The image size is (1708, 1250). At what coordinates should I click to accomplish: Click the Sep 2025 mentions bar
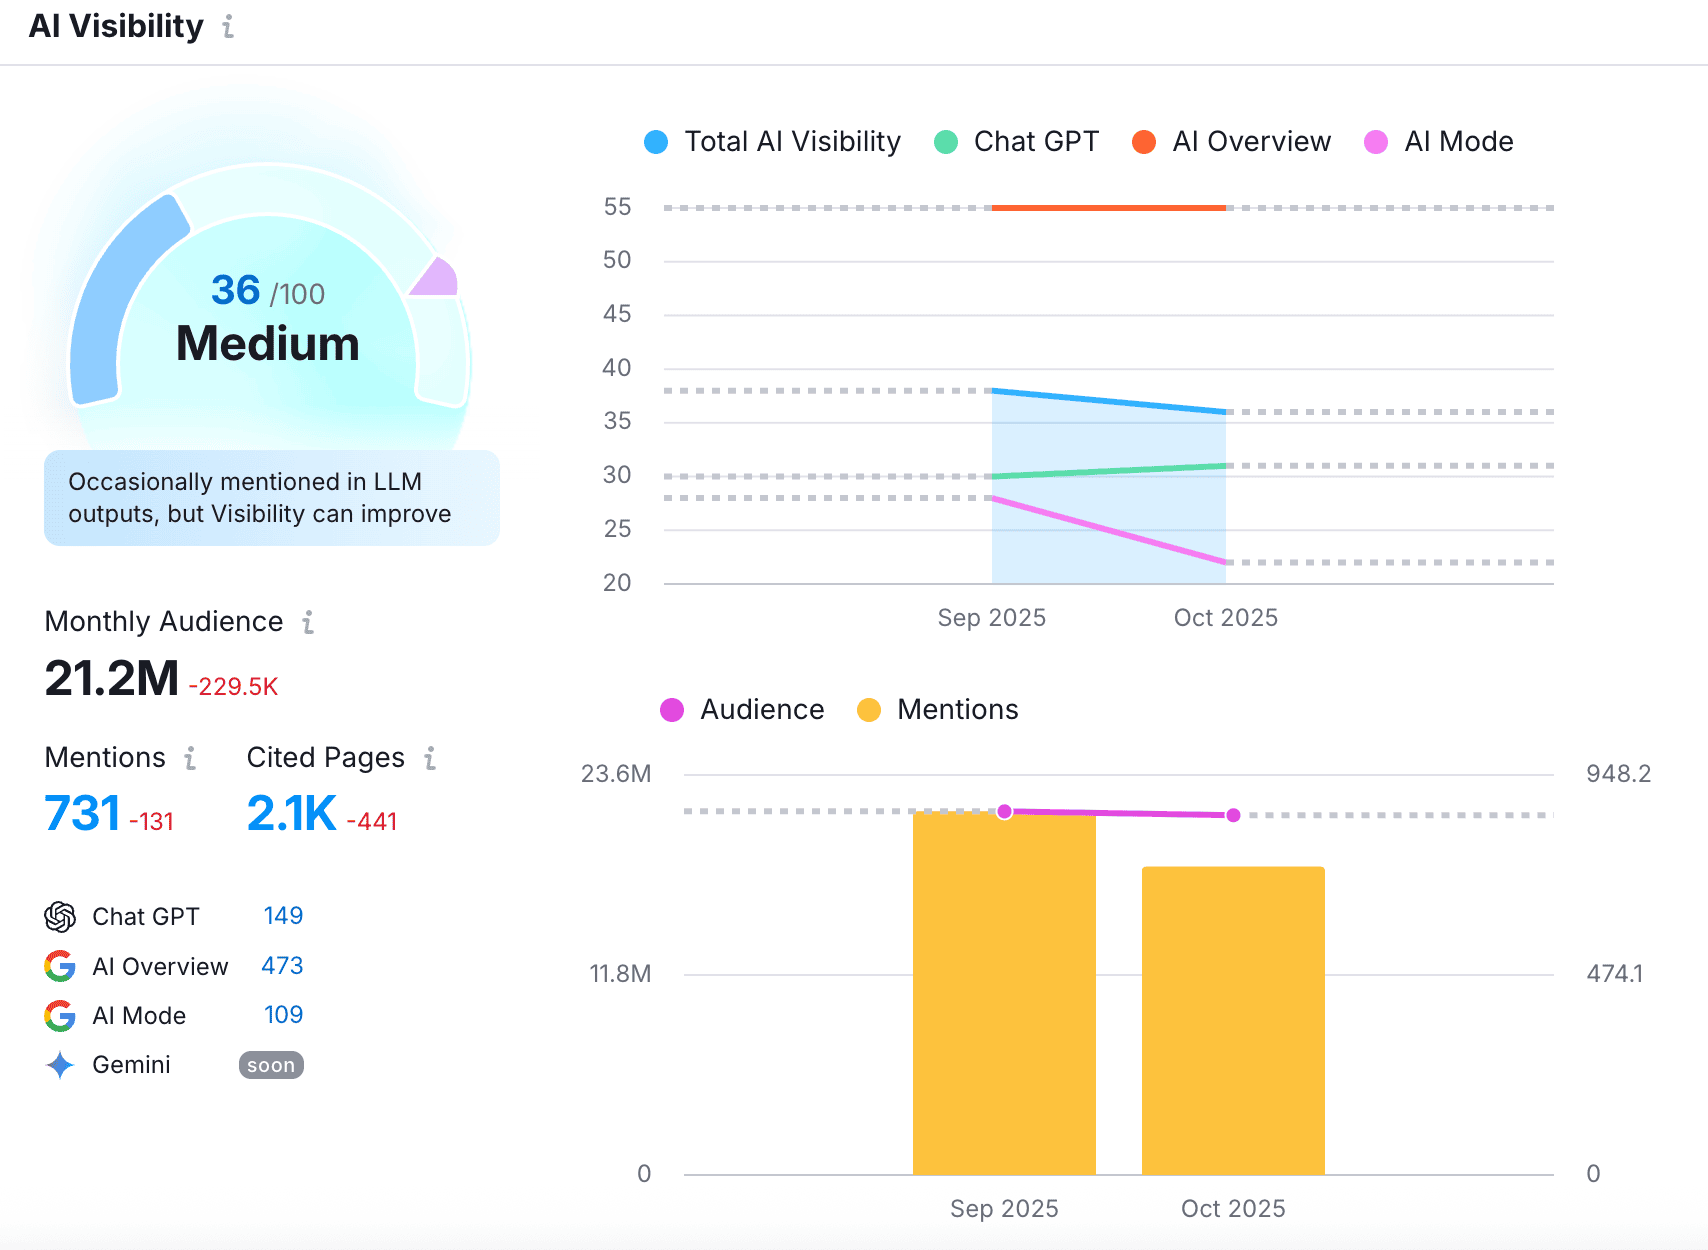click(x=1004, y=994)
